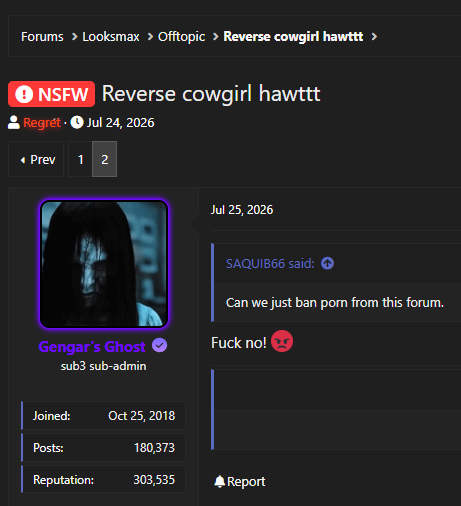Jump to page 1 of thread
This screenshot has width=461, height=506.
click(80, 159)
